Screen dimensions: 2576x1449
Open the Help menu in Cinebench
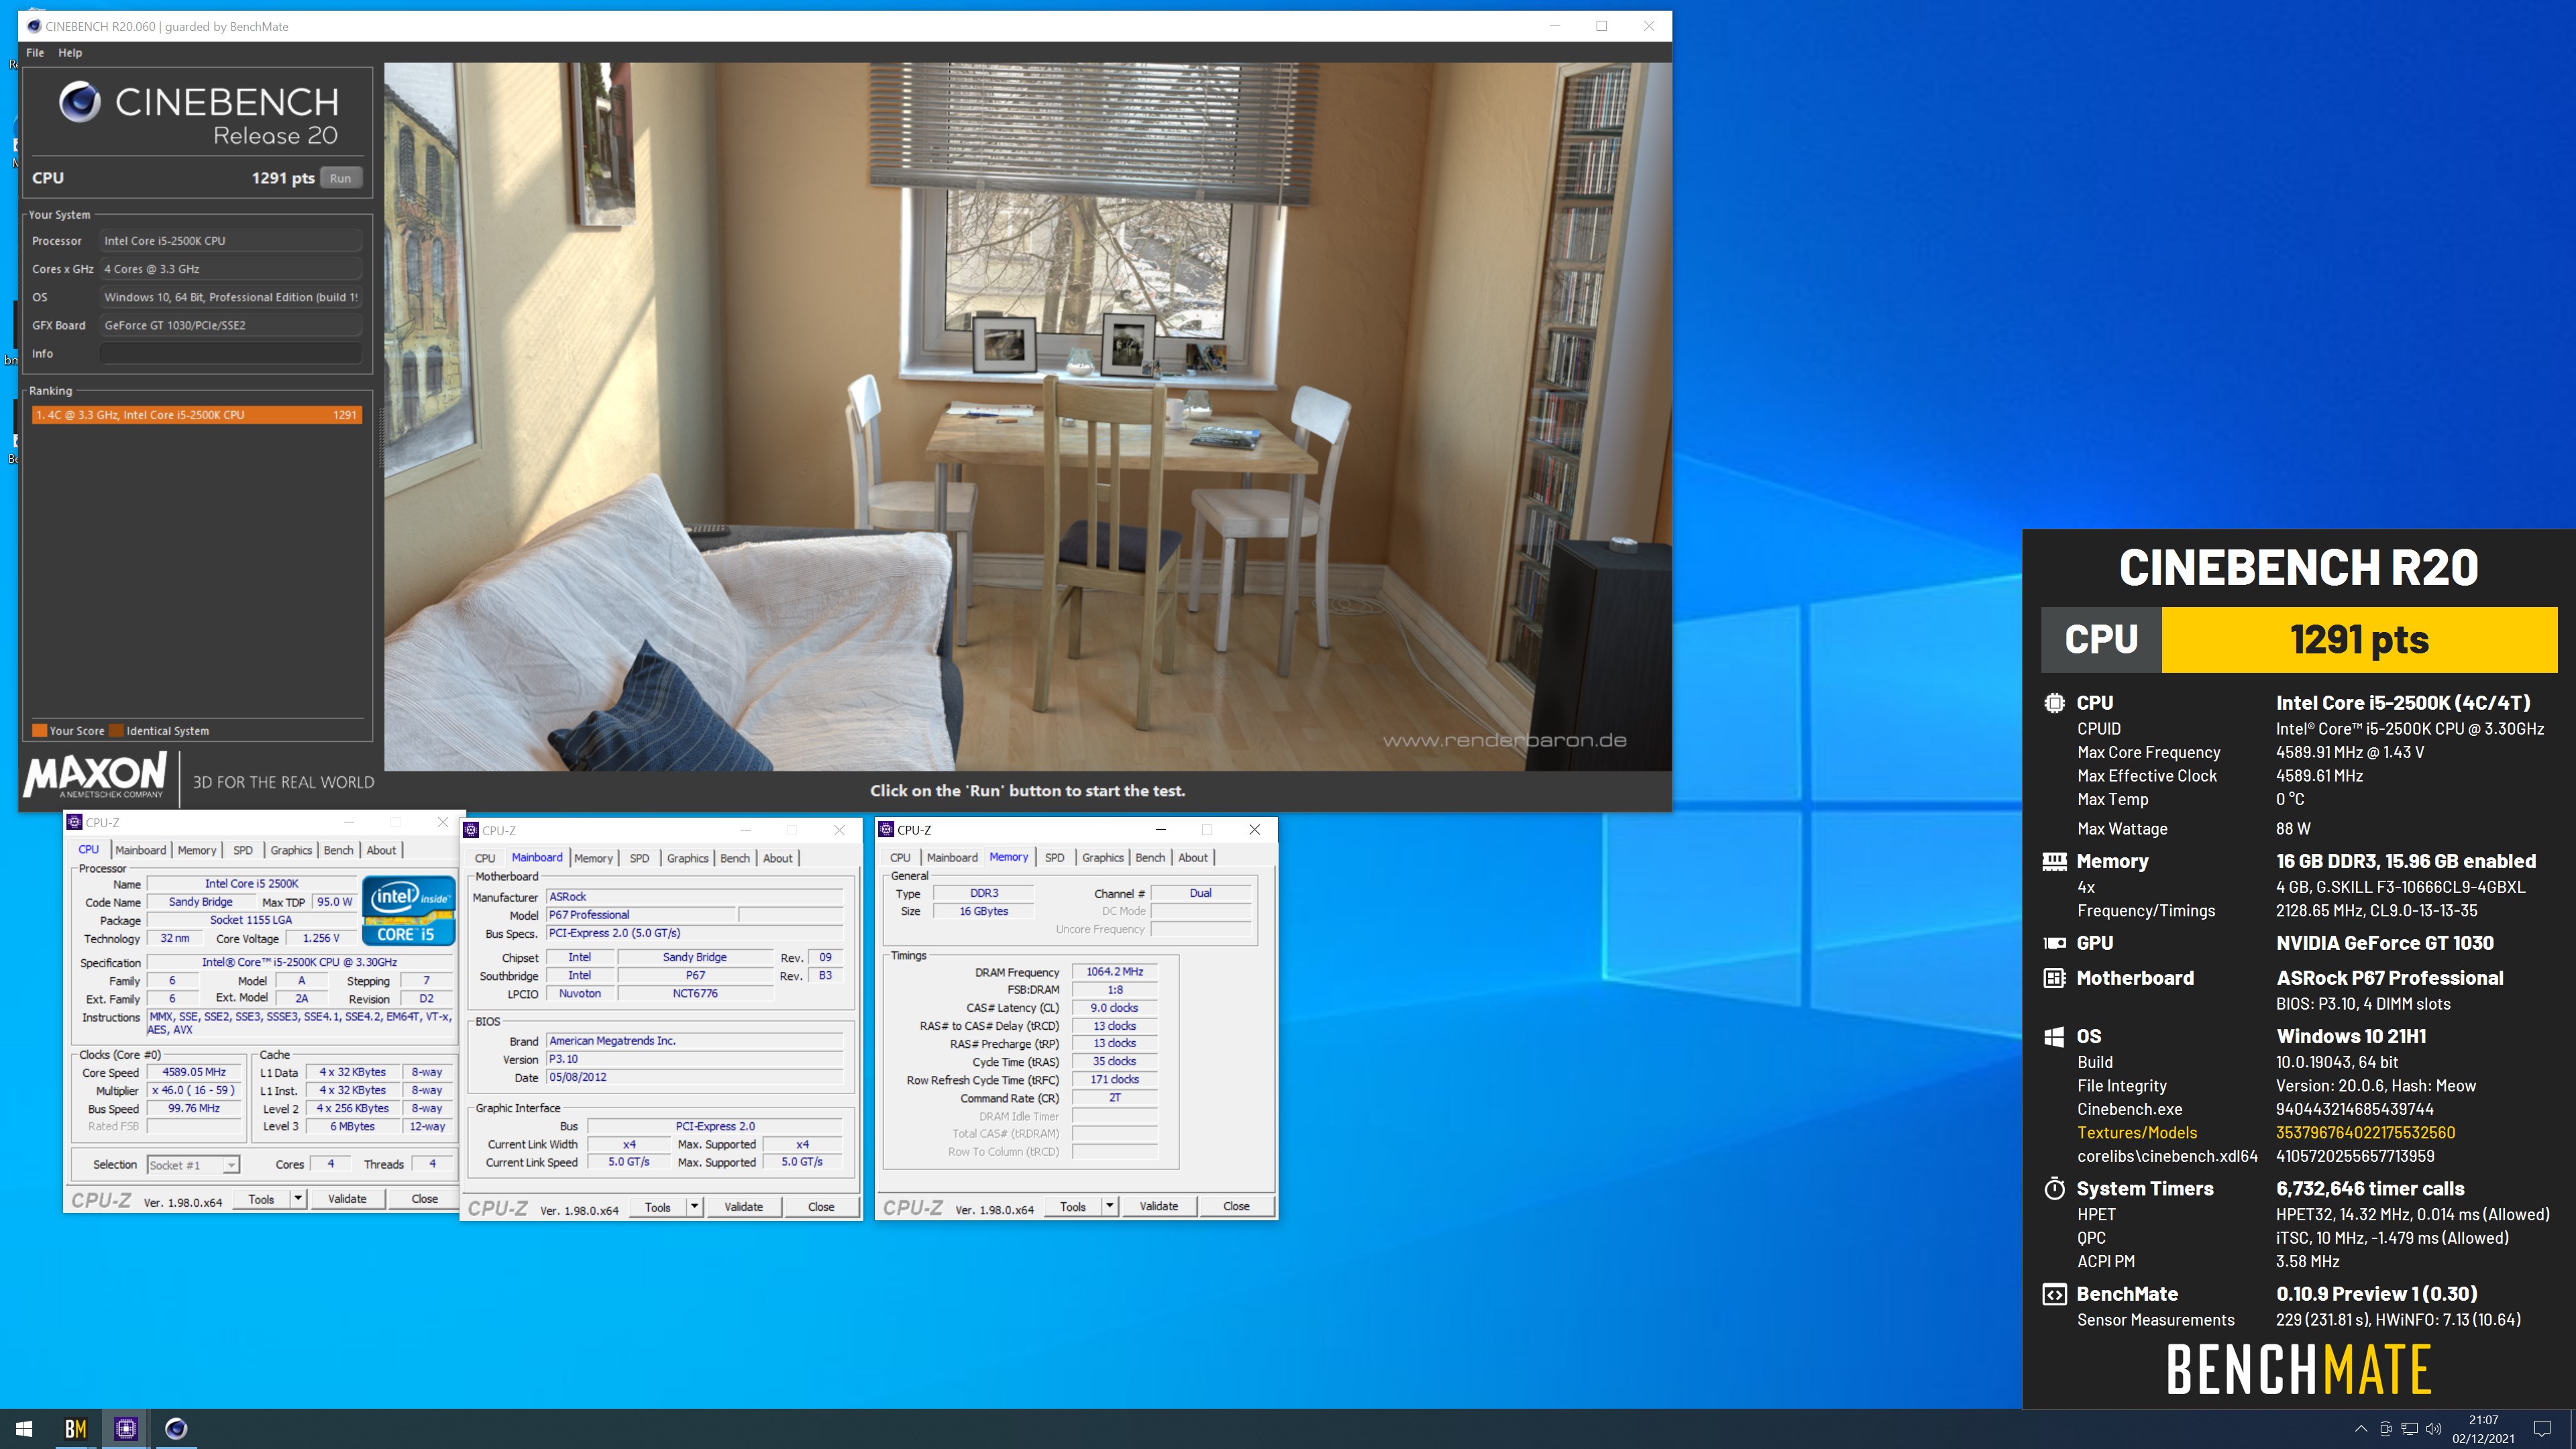pyautogui.click(x=70, y=53)
